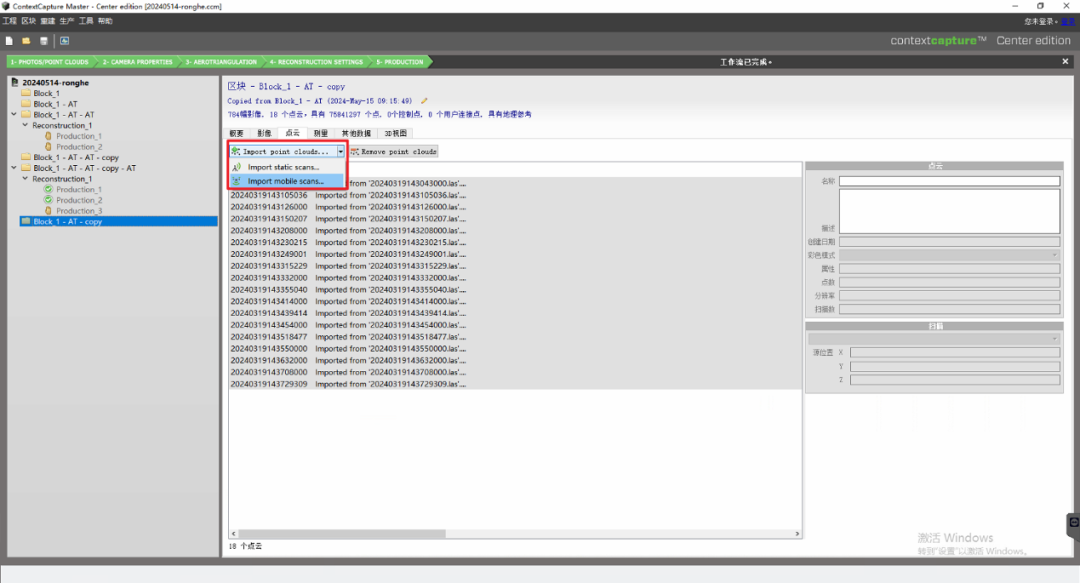Click the Save project toolbar icon
This screenshot has width=1080, height=583.
pyautogui.click(x=44, y=41)
